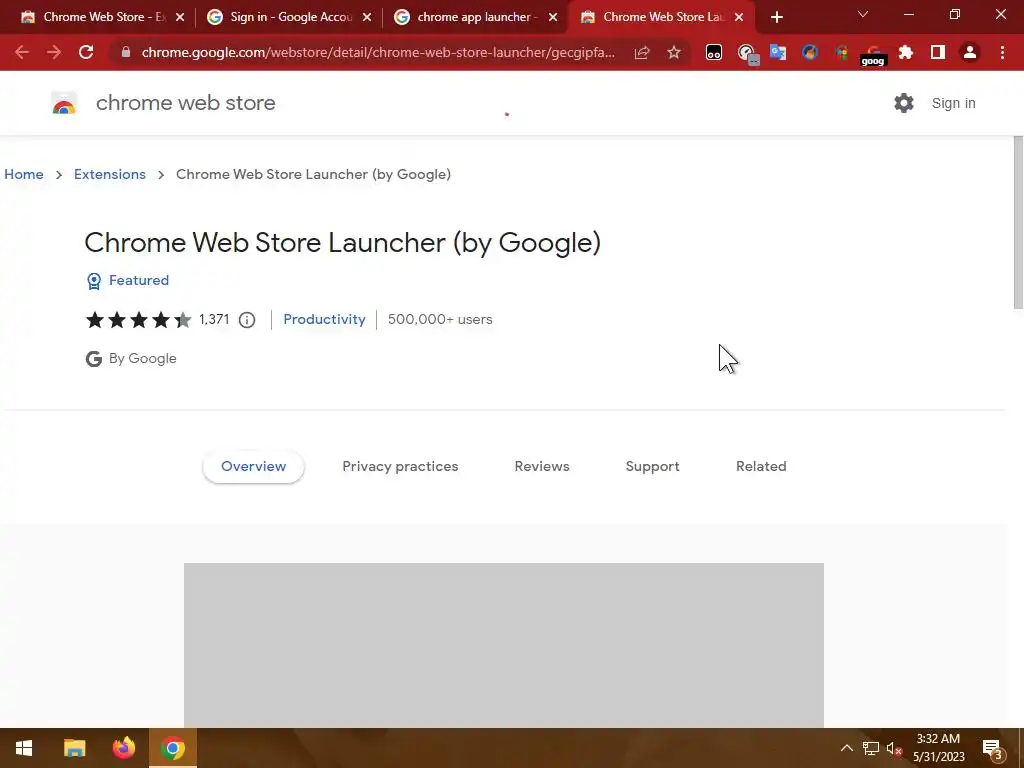
Task: Open the network status tray icon
Action: point(871,748)
